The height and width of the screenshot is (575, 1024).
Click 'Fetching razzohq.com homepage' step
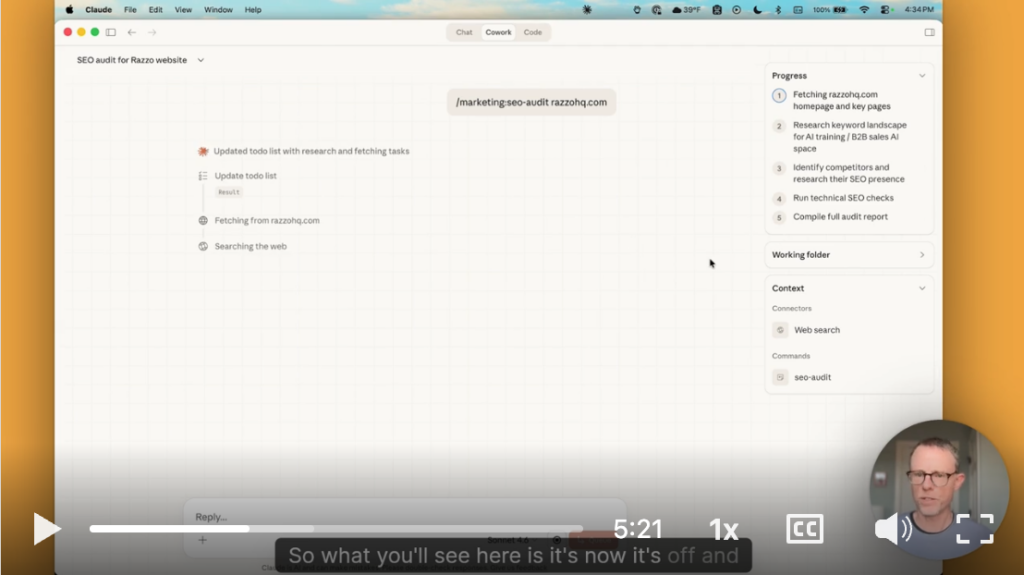tap(842, 101)
